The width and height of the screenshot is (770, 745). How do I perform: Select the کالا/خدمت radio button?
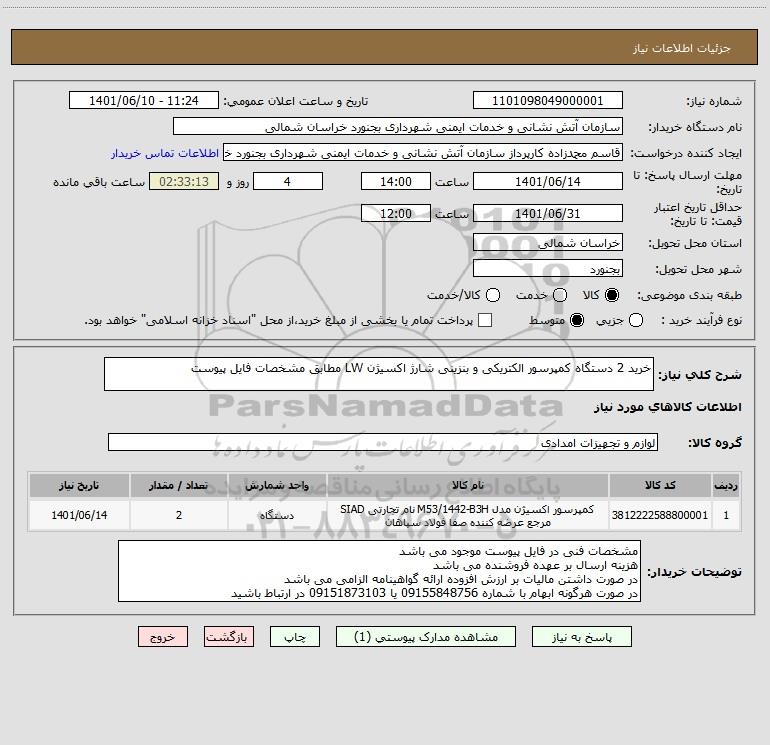tap(493, 295)
